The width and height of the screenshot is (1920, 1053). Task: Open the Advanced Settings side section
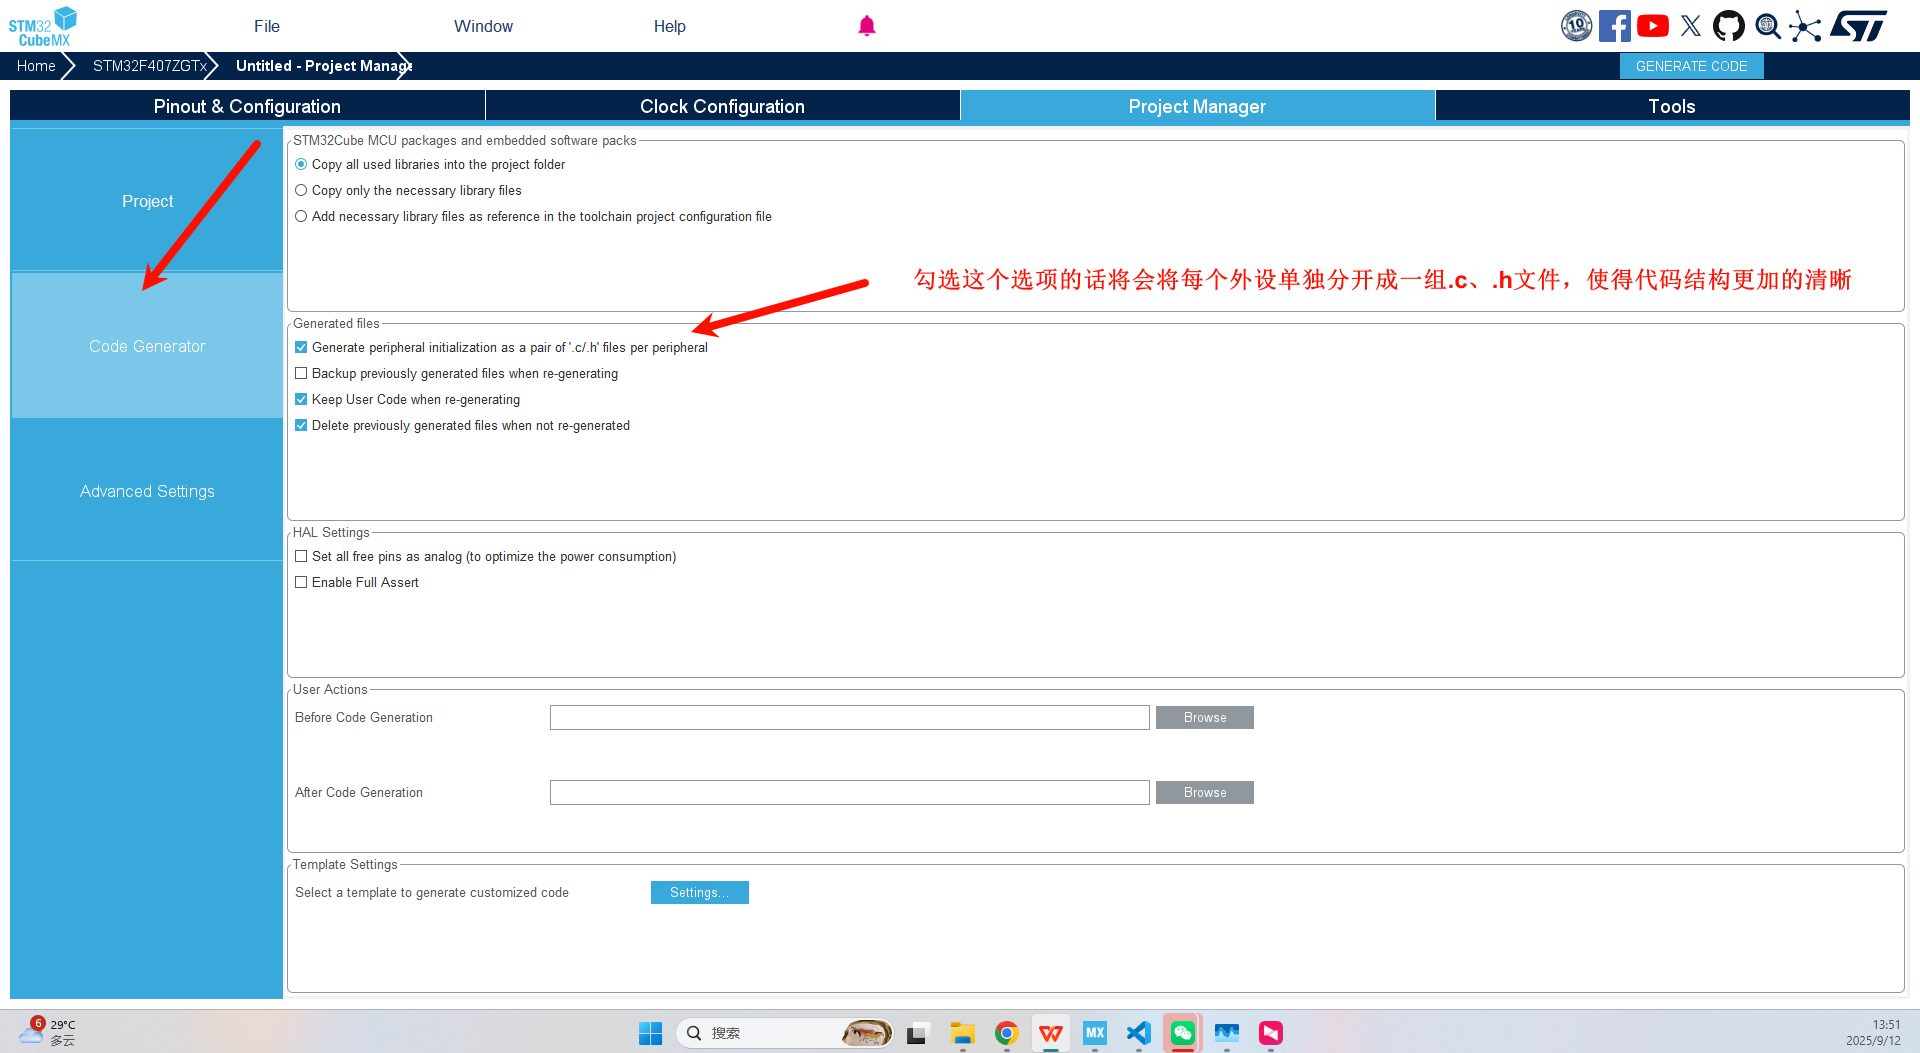(x=147, y=491)
